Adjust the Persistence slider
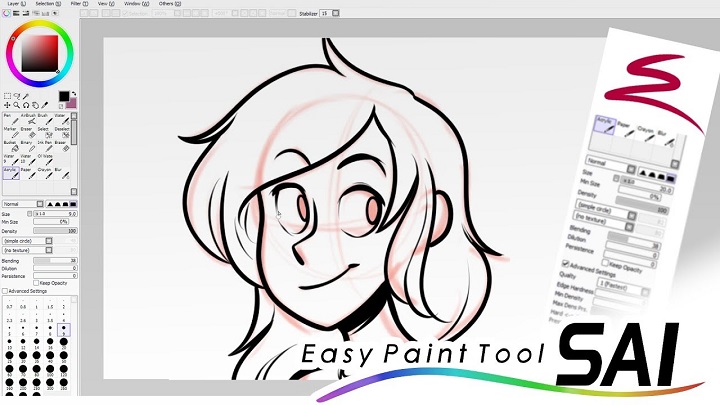 [55, 276]
